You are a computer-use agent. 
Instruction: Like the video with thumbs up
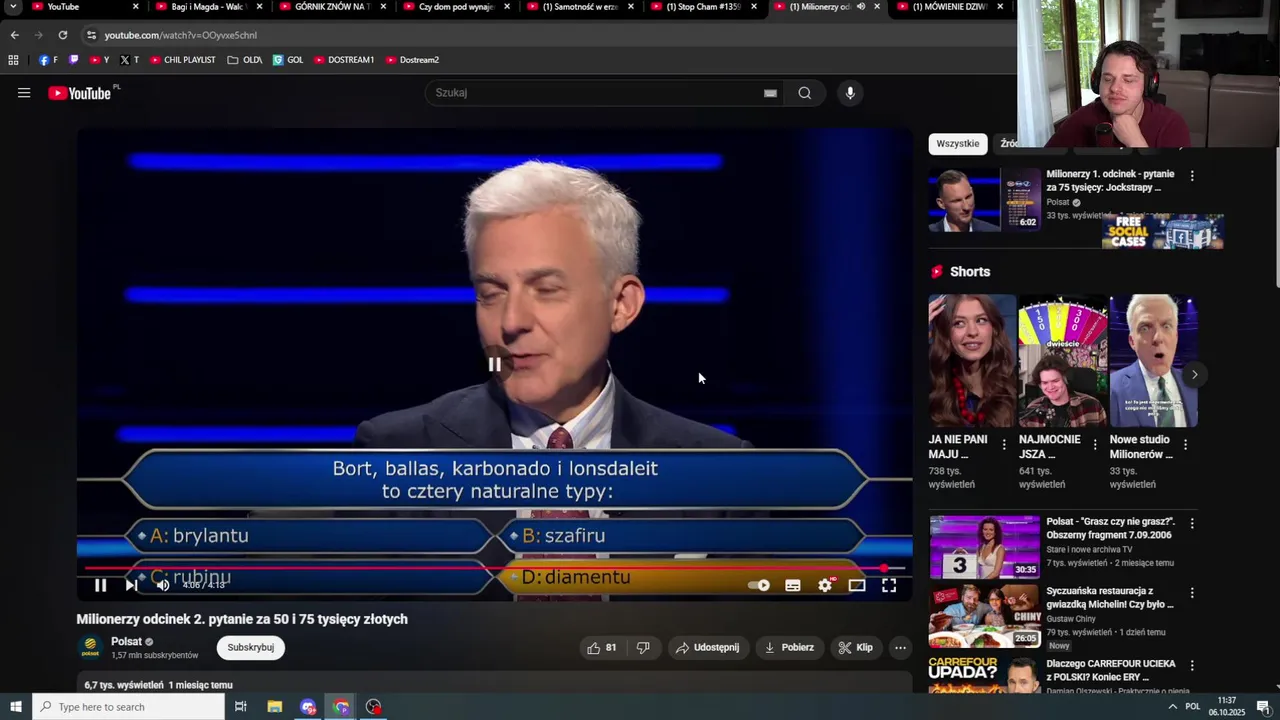coord(602,647)
